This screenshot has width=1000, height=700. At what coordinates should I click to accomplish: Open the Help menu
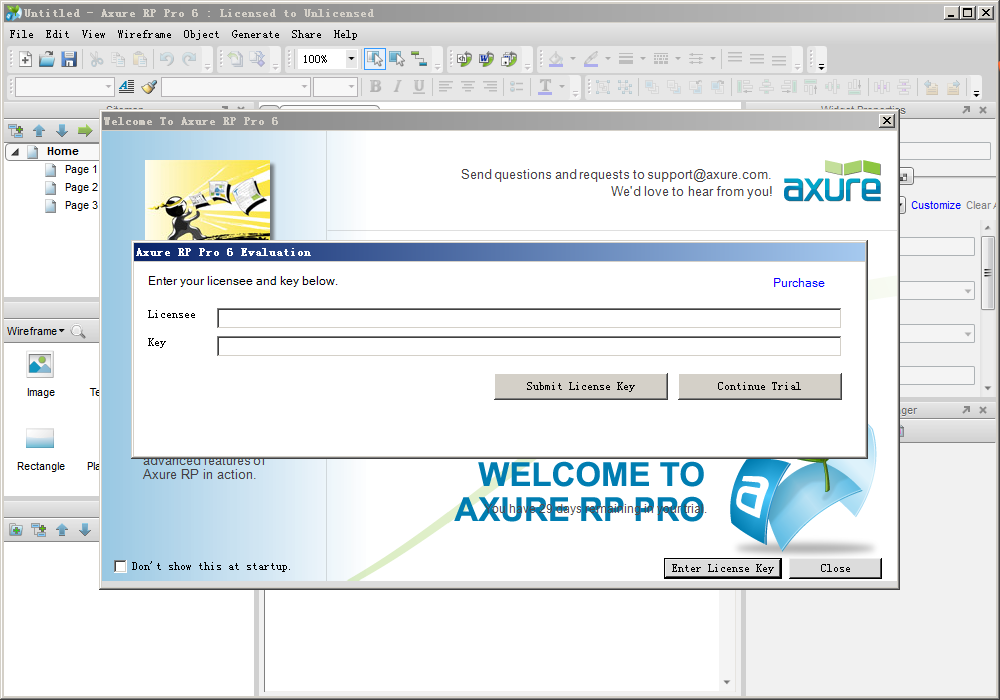tap(346, 34)
